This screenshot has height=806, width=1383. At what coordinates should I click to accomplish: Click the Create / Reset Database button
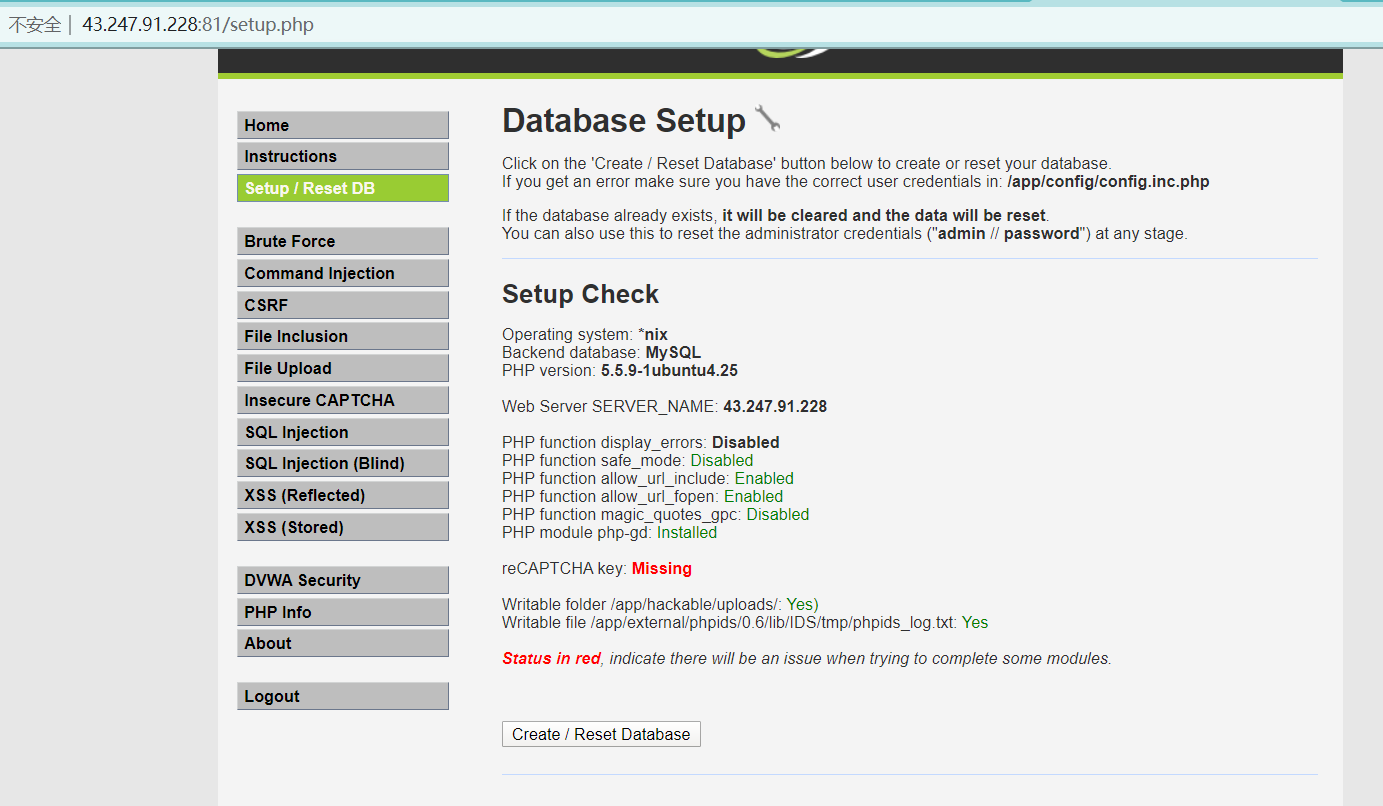coord(601,734)
